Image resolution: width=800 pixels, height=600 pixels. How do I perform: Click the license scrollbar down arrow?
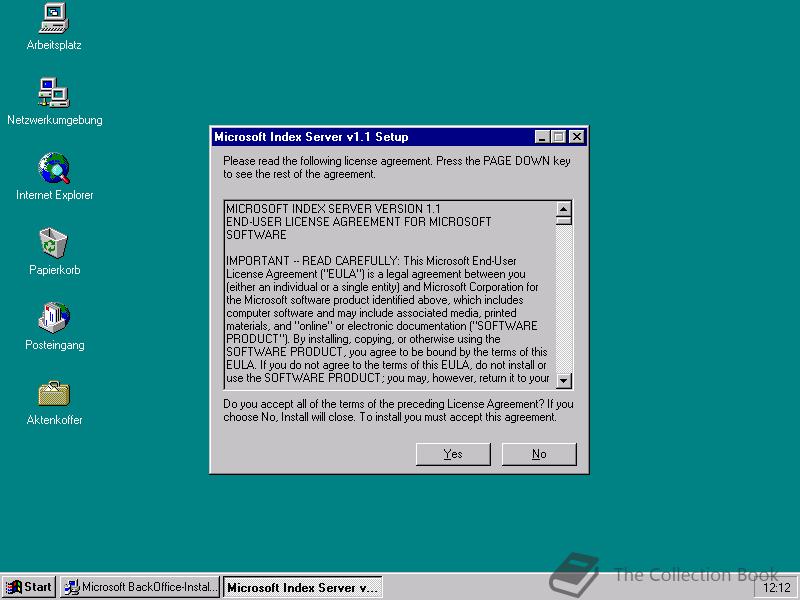563,381
